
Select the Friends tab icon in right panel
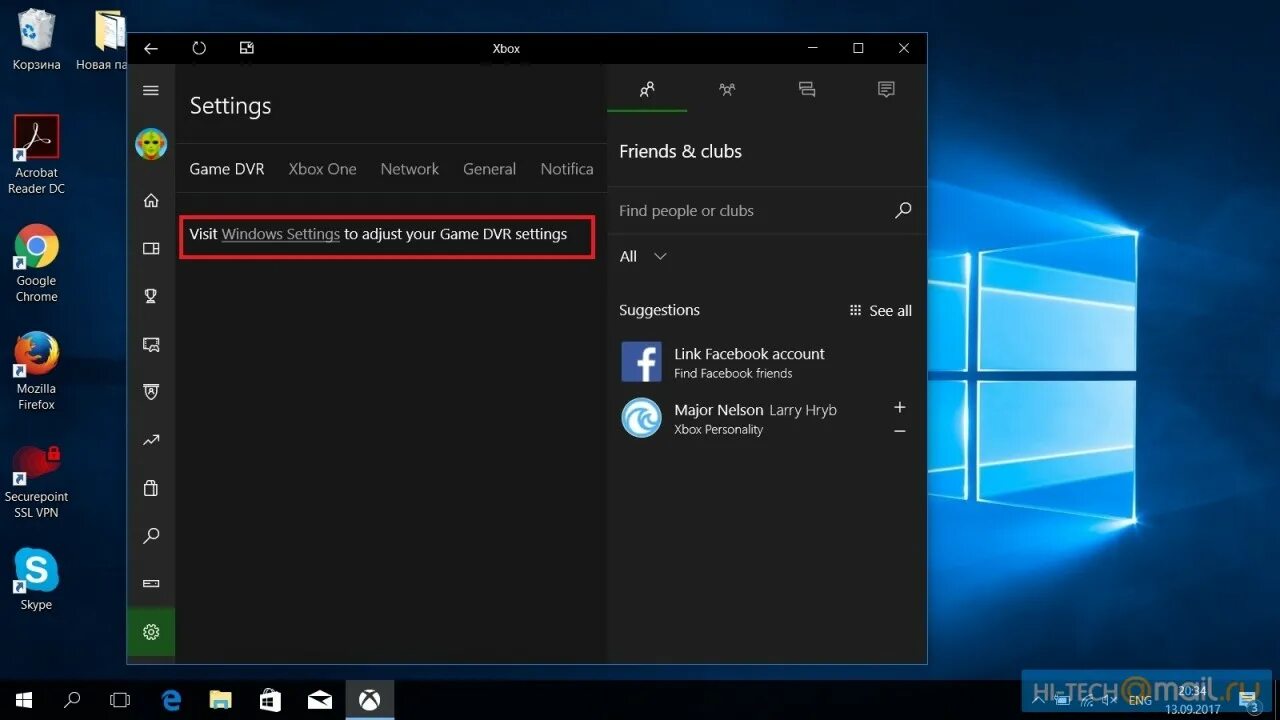tap(647, 89)
